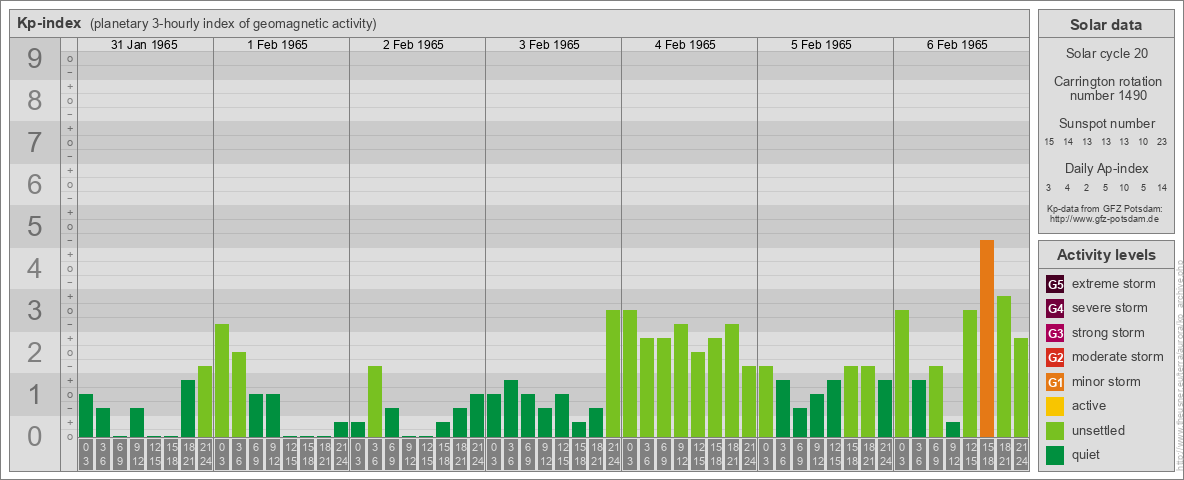
Task: Click the Sunspot number label
Action: point(1106,124)
